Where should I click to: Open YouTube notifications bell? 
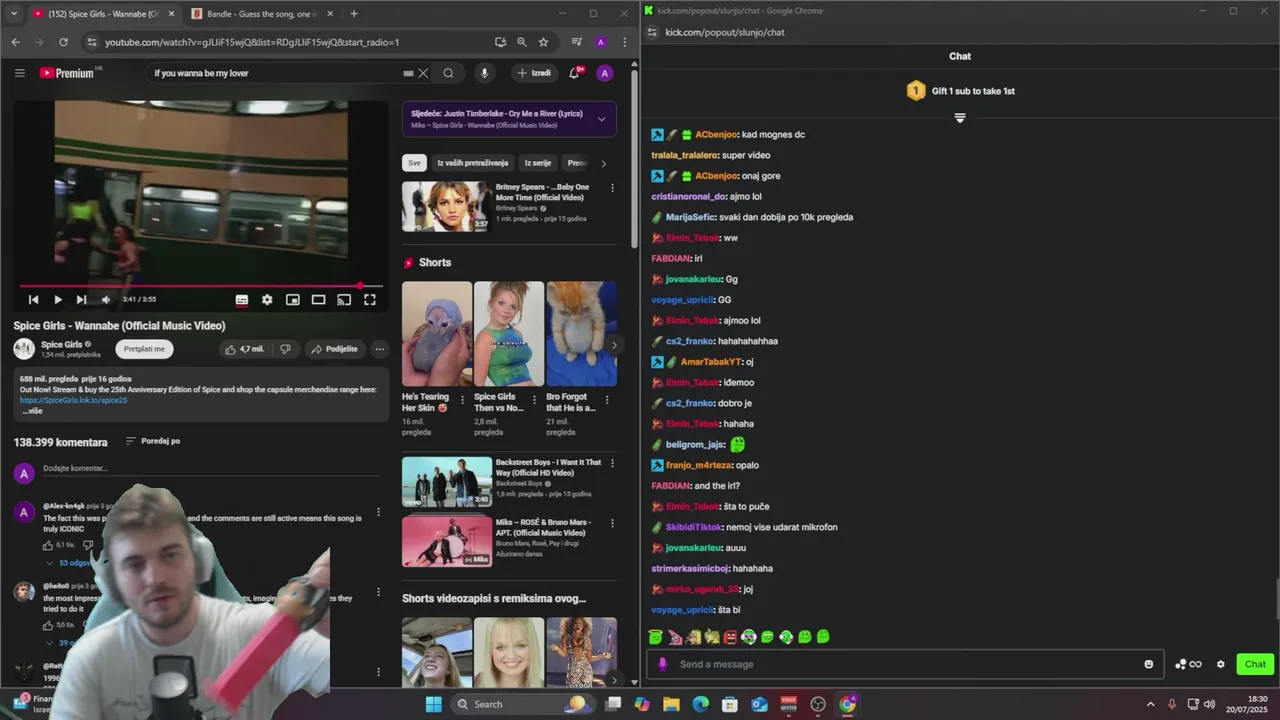click(x=575, y=73)
